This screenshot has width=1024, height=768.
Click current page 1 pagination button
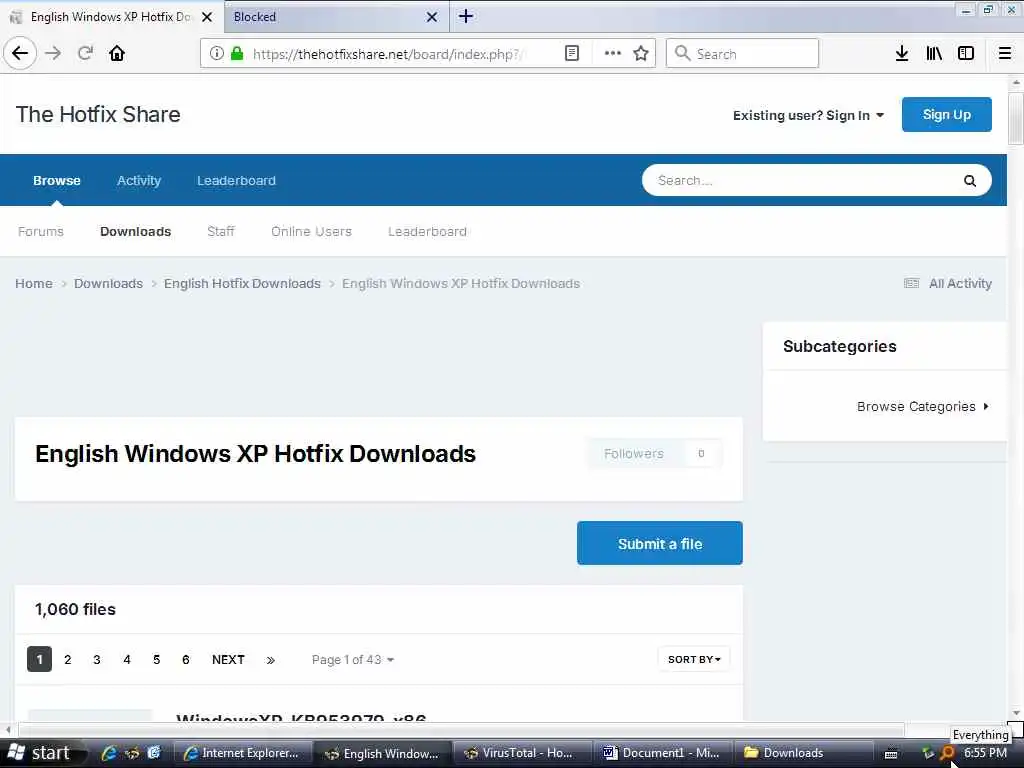tap(39, 660)
